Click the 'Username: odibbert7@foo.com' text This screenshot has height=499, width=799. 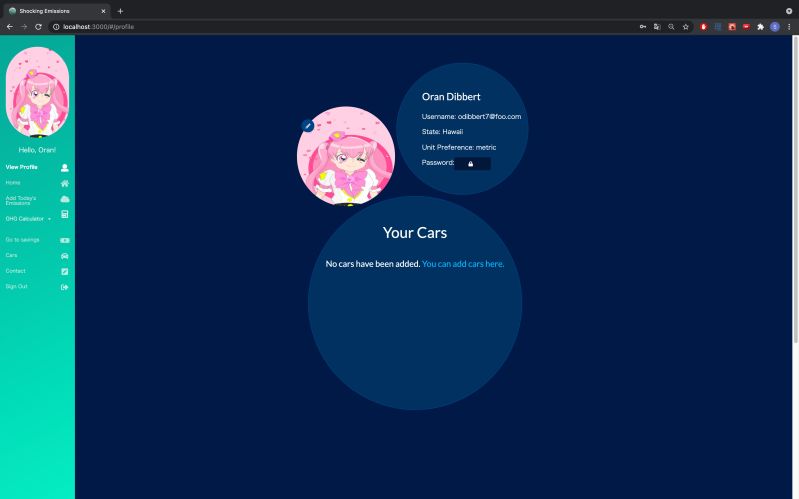point(471,116)
